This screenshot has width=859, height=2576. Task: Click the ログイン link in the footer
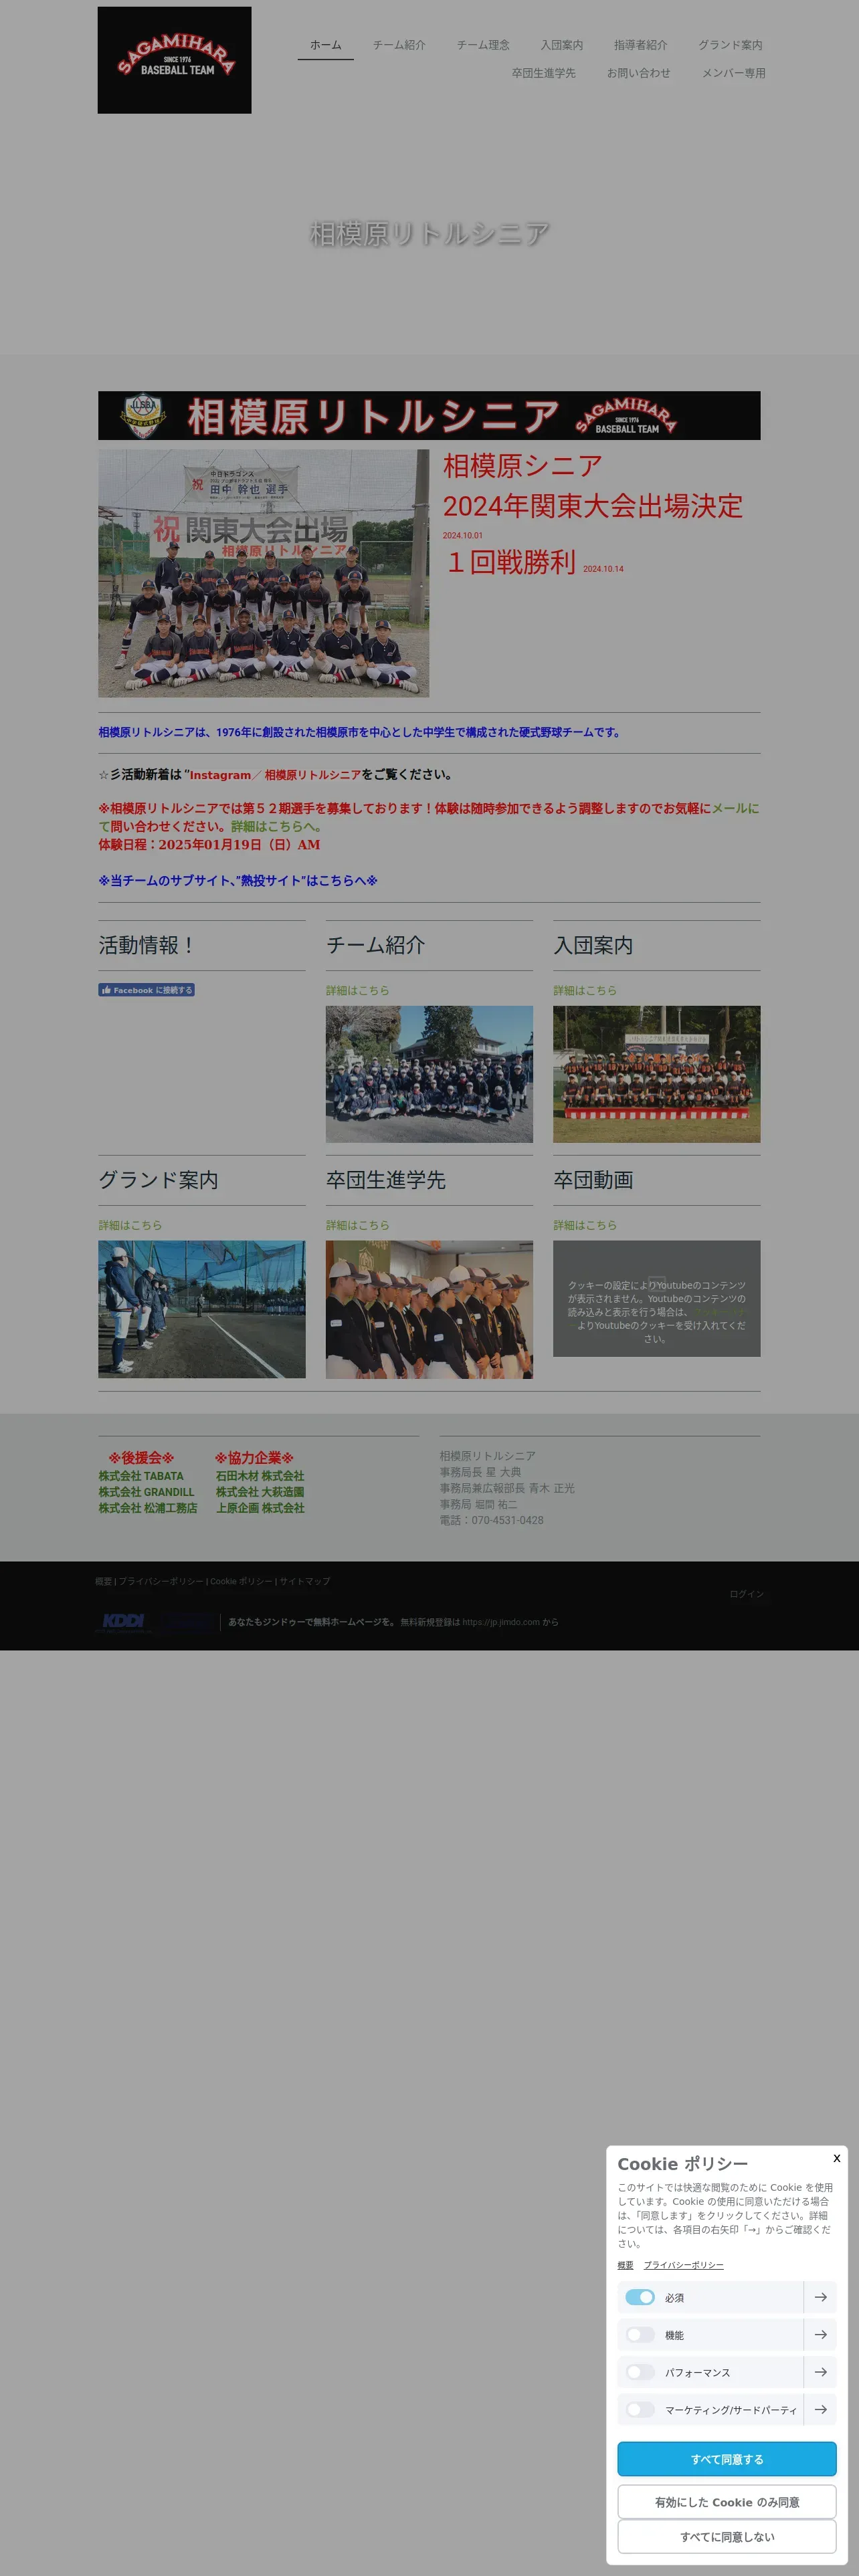pos(746,1594)
